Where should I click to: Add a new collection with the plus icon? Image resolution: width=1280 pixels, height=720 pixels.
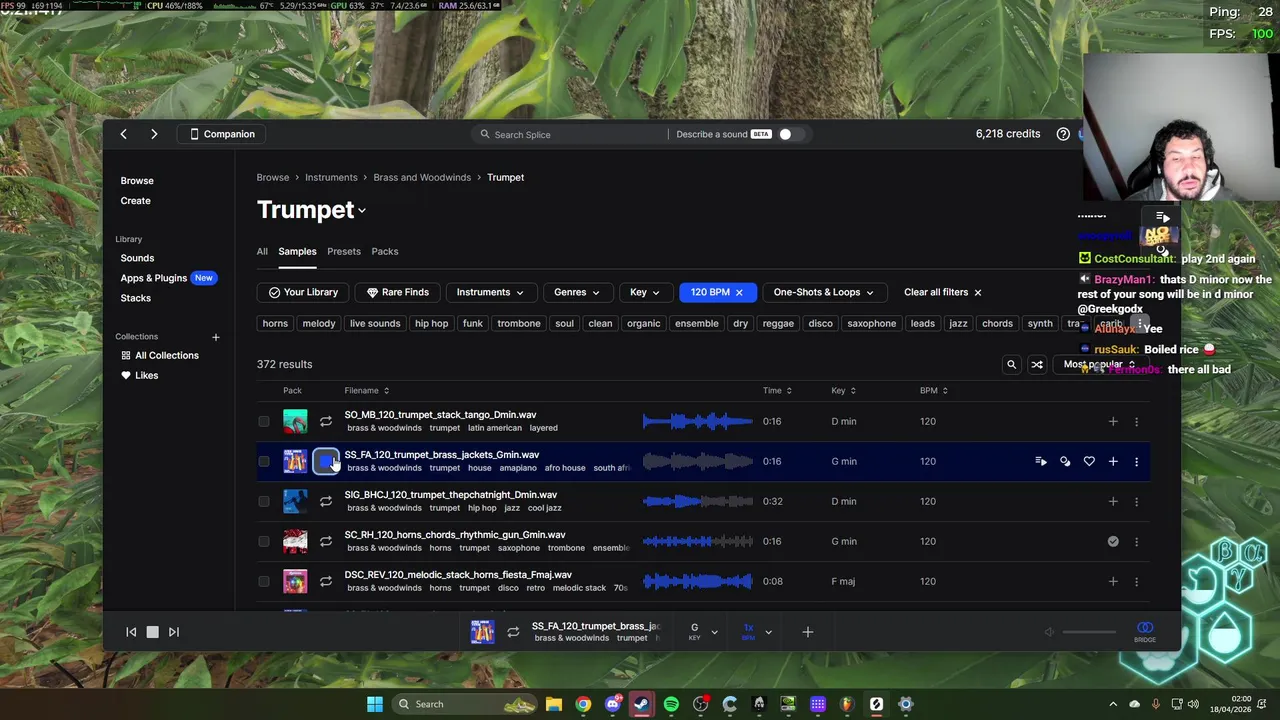point(215,337)
